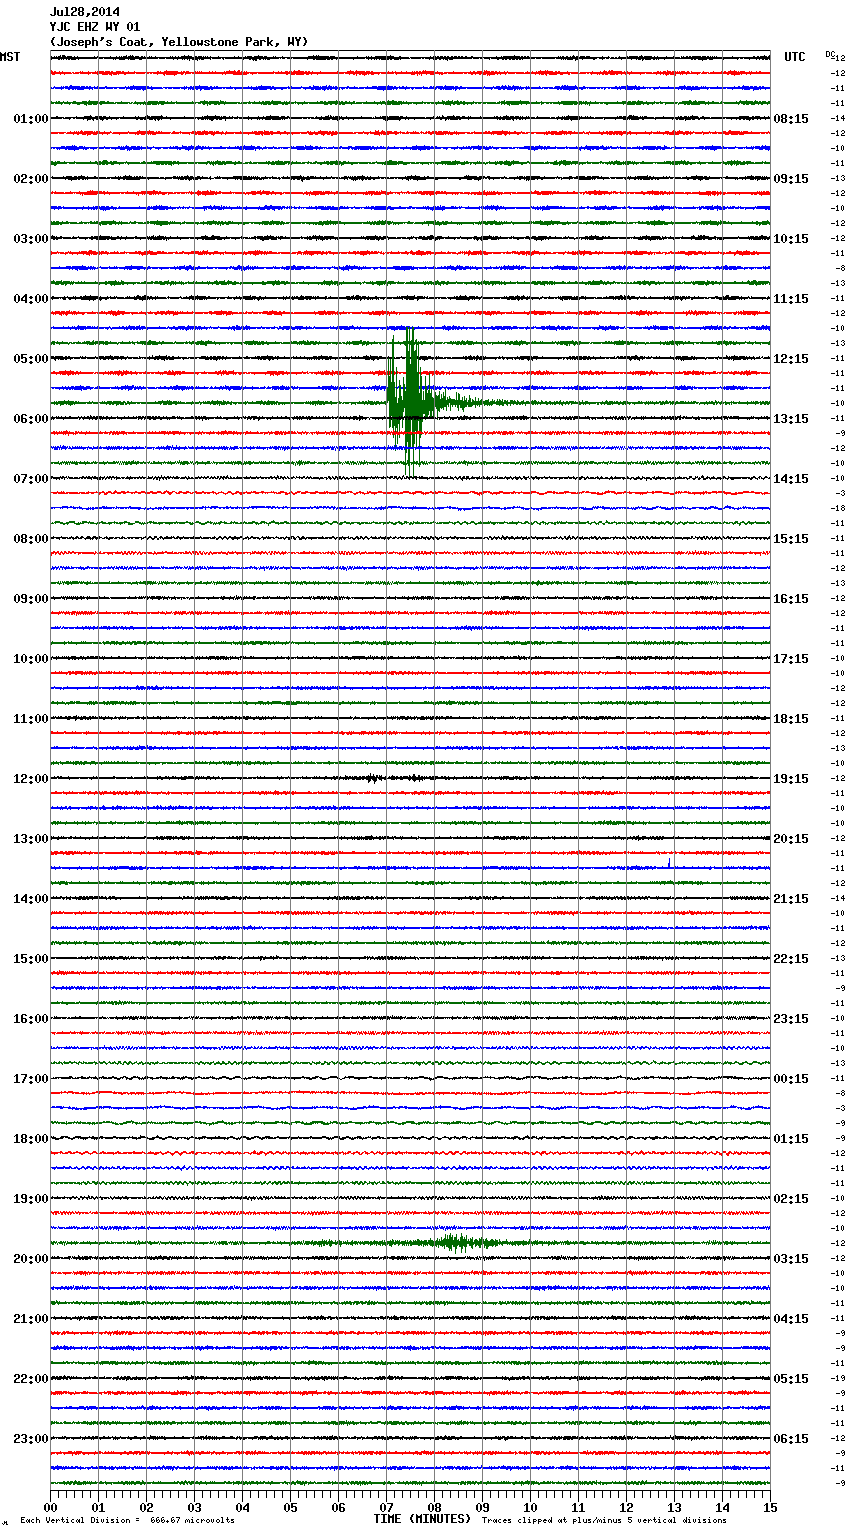The width and height of the screenshot is (850, 1534).
Task: Select the 04:00 MST row label
Action: tap(31, 299)
